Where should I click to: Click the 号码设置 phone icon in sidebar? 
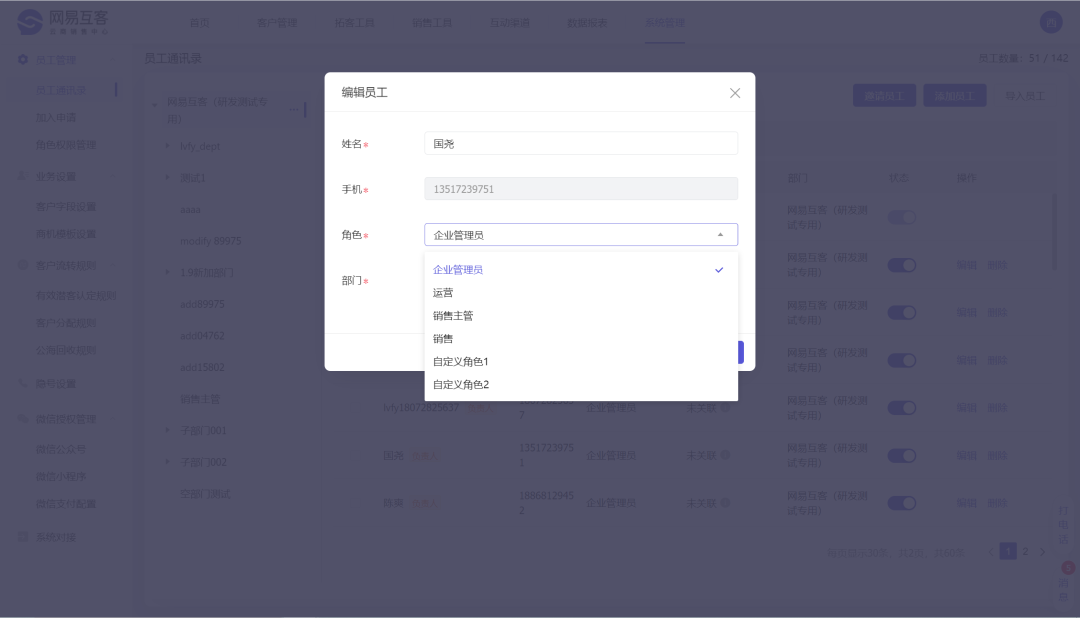[22, 381]
